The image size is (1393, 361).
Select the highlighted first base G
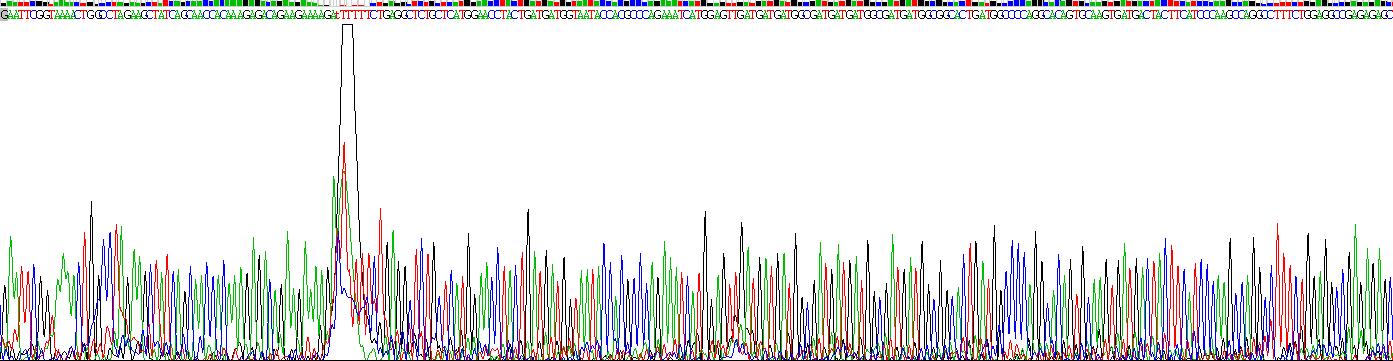point(3,15)
